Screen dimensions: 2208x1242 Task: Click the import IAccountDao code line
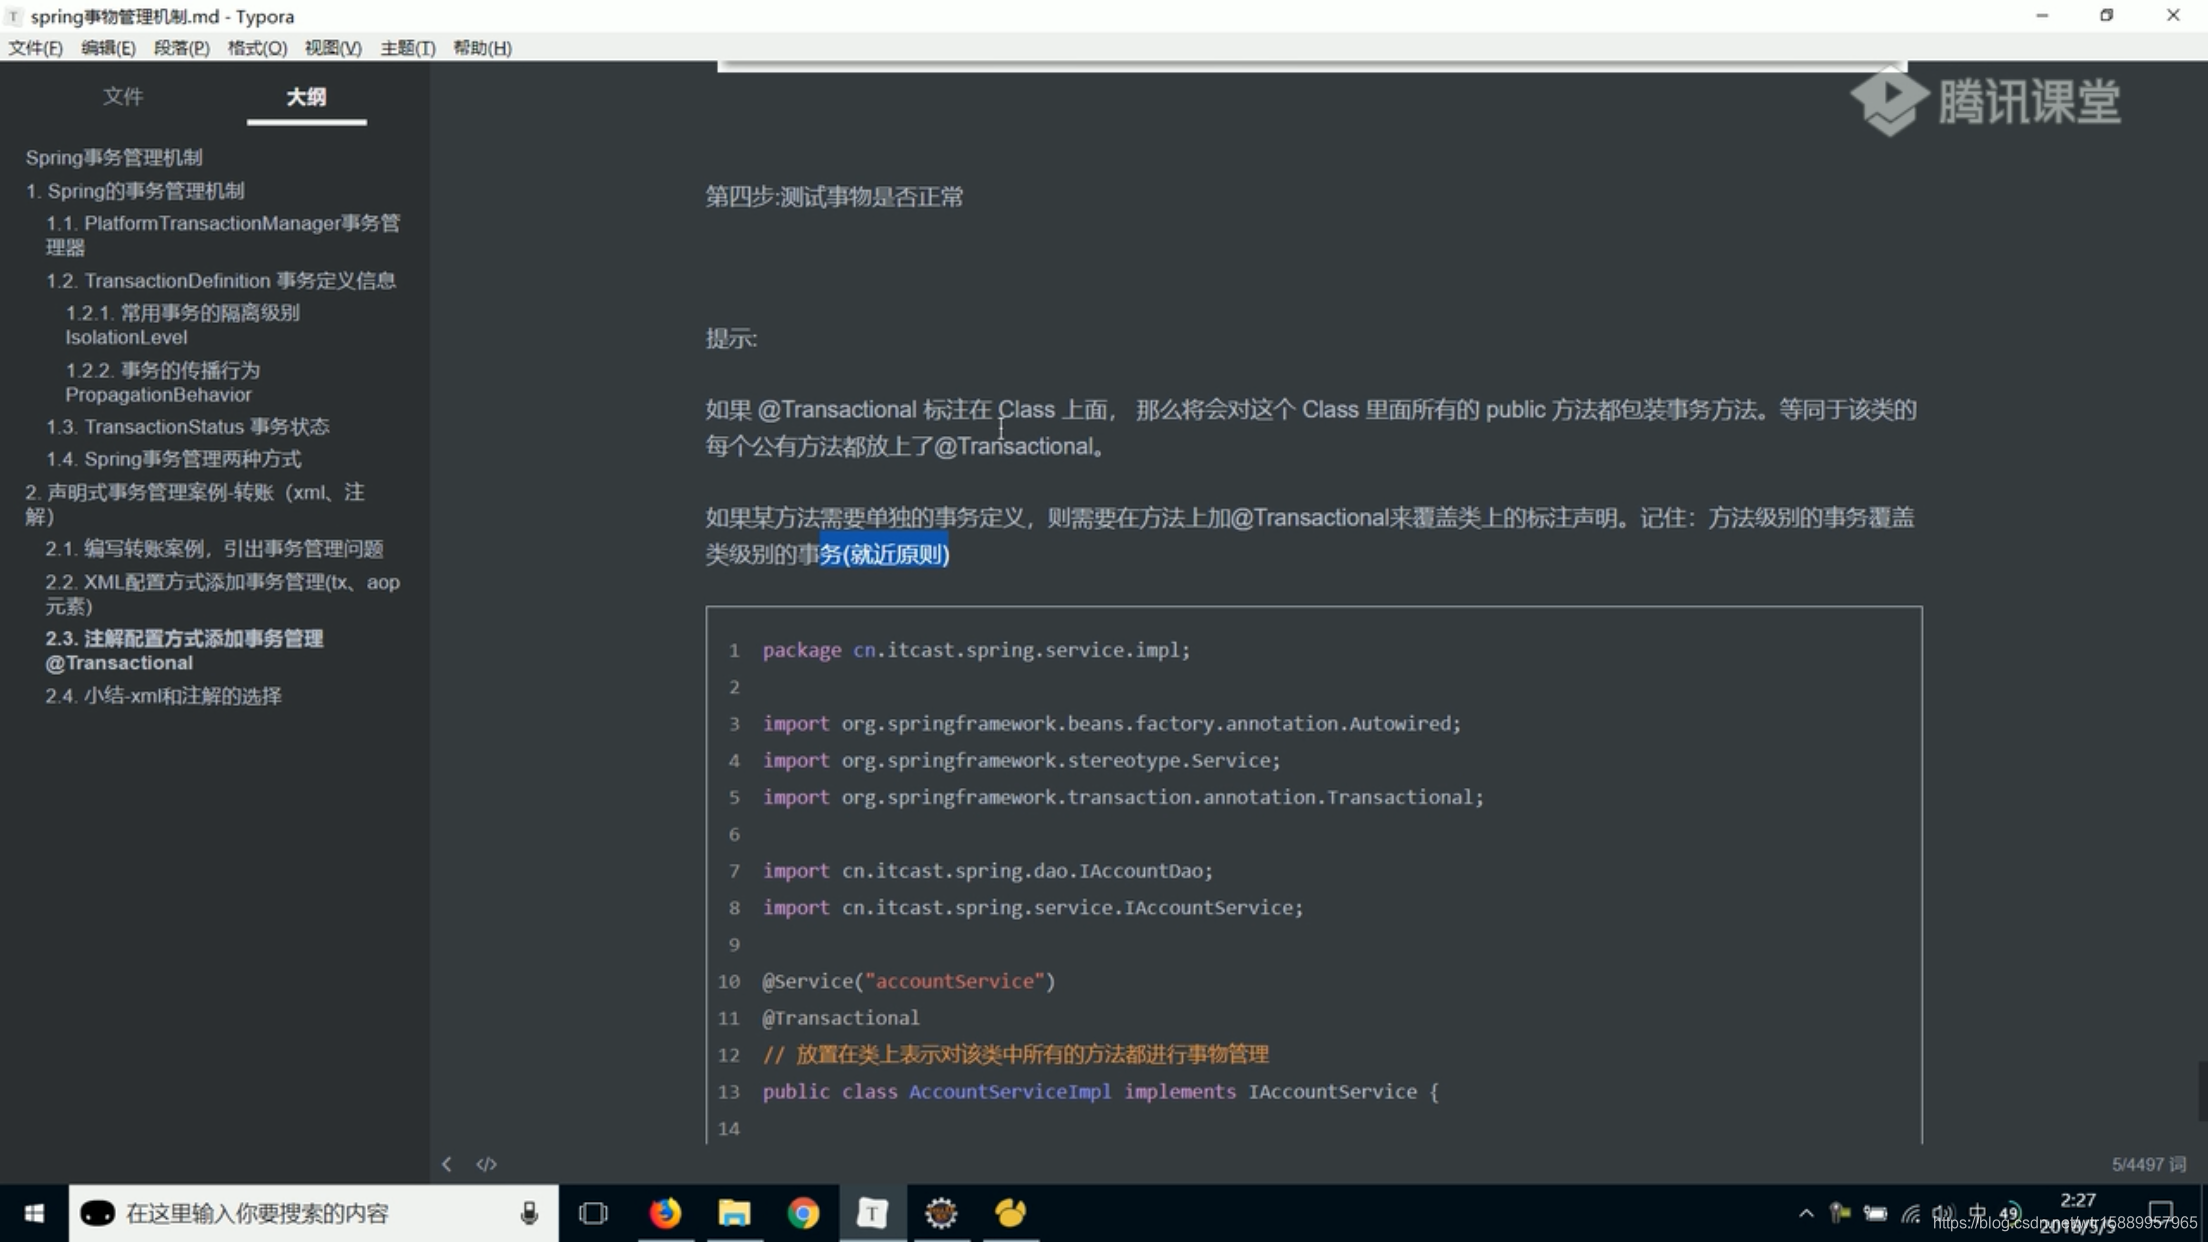(x=987, y=871)
